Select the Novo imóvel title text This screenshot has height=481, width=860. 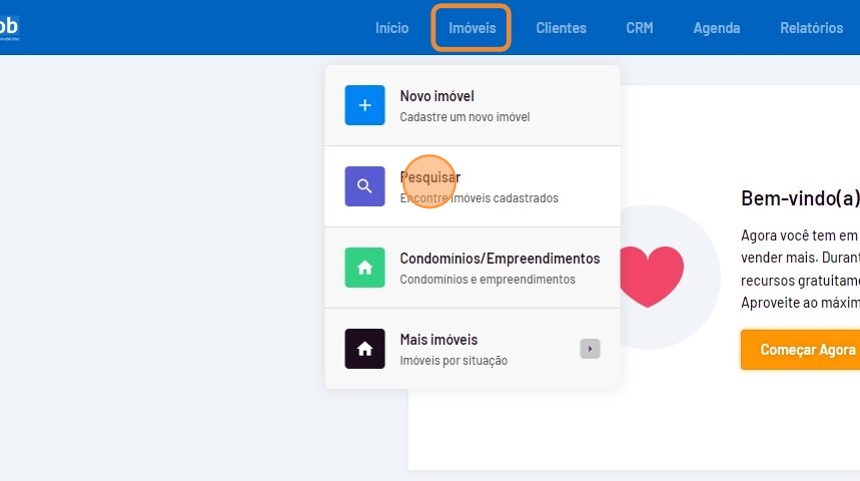coord(436,96)
